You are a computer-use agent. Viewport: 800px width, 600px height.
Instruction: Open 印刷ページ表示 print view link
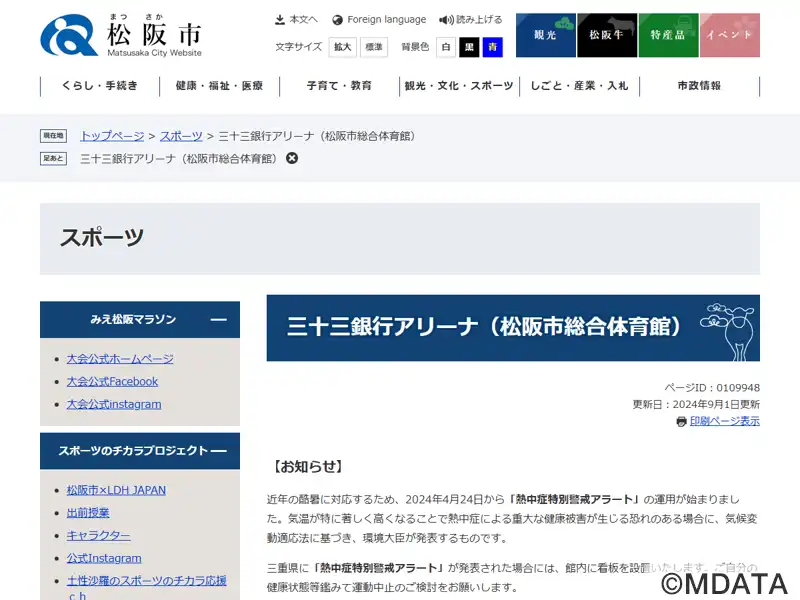(724, 421)
